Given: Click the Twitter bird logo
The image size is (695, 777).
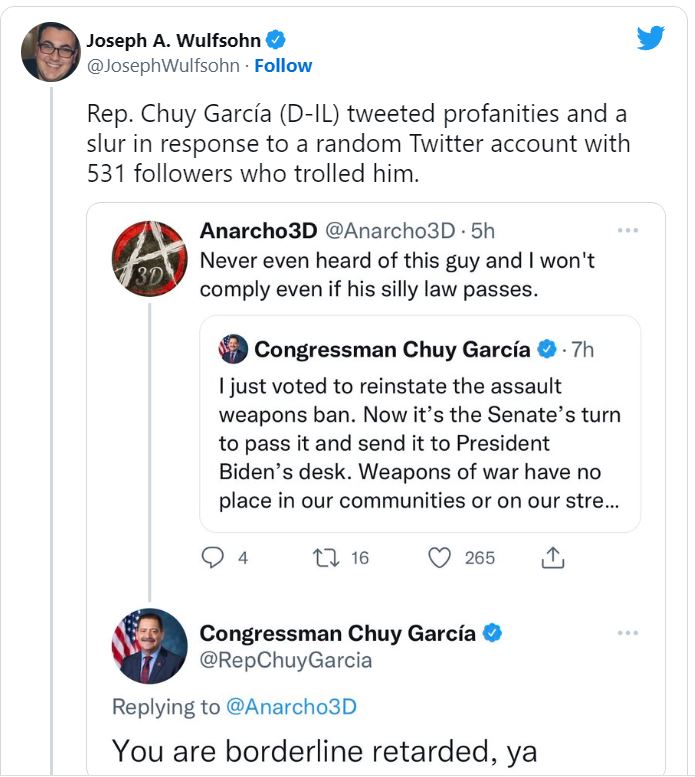Looking at the screenshot, I should pyautogui.click(x=651, y=39).
